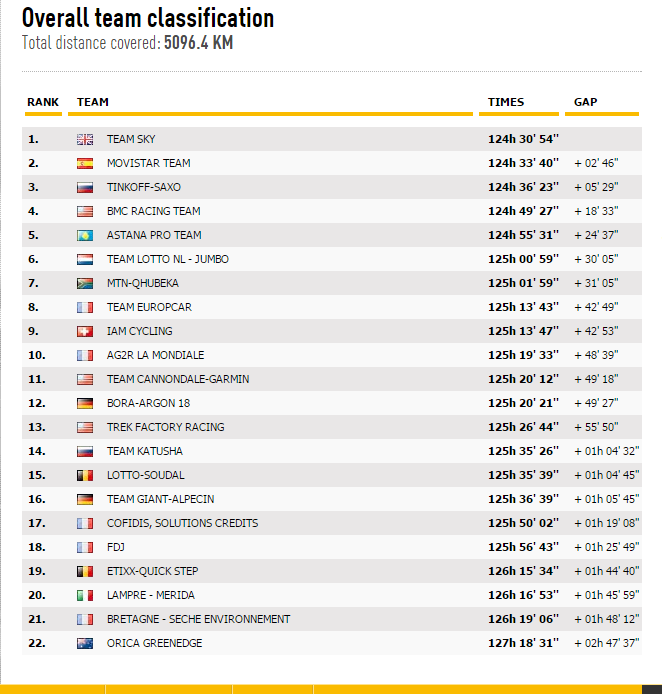
Task: Select the TEAM EUROPCAR name
Action: click(149, 307)
